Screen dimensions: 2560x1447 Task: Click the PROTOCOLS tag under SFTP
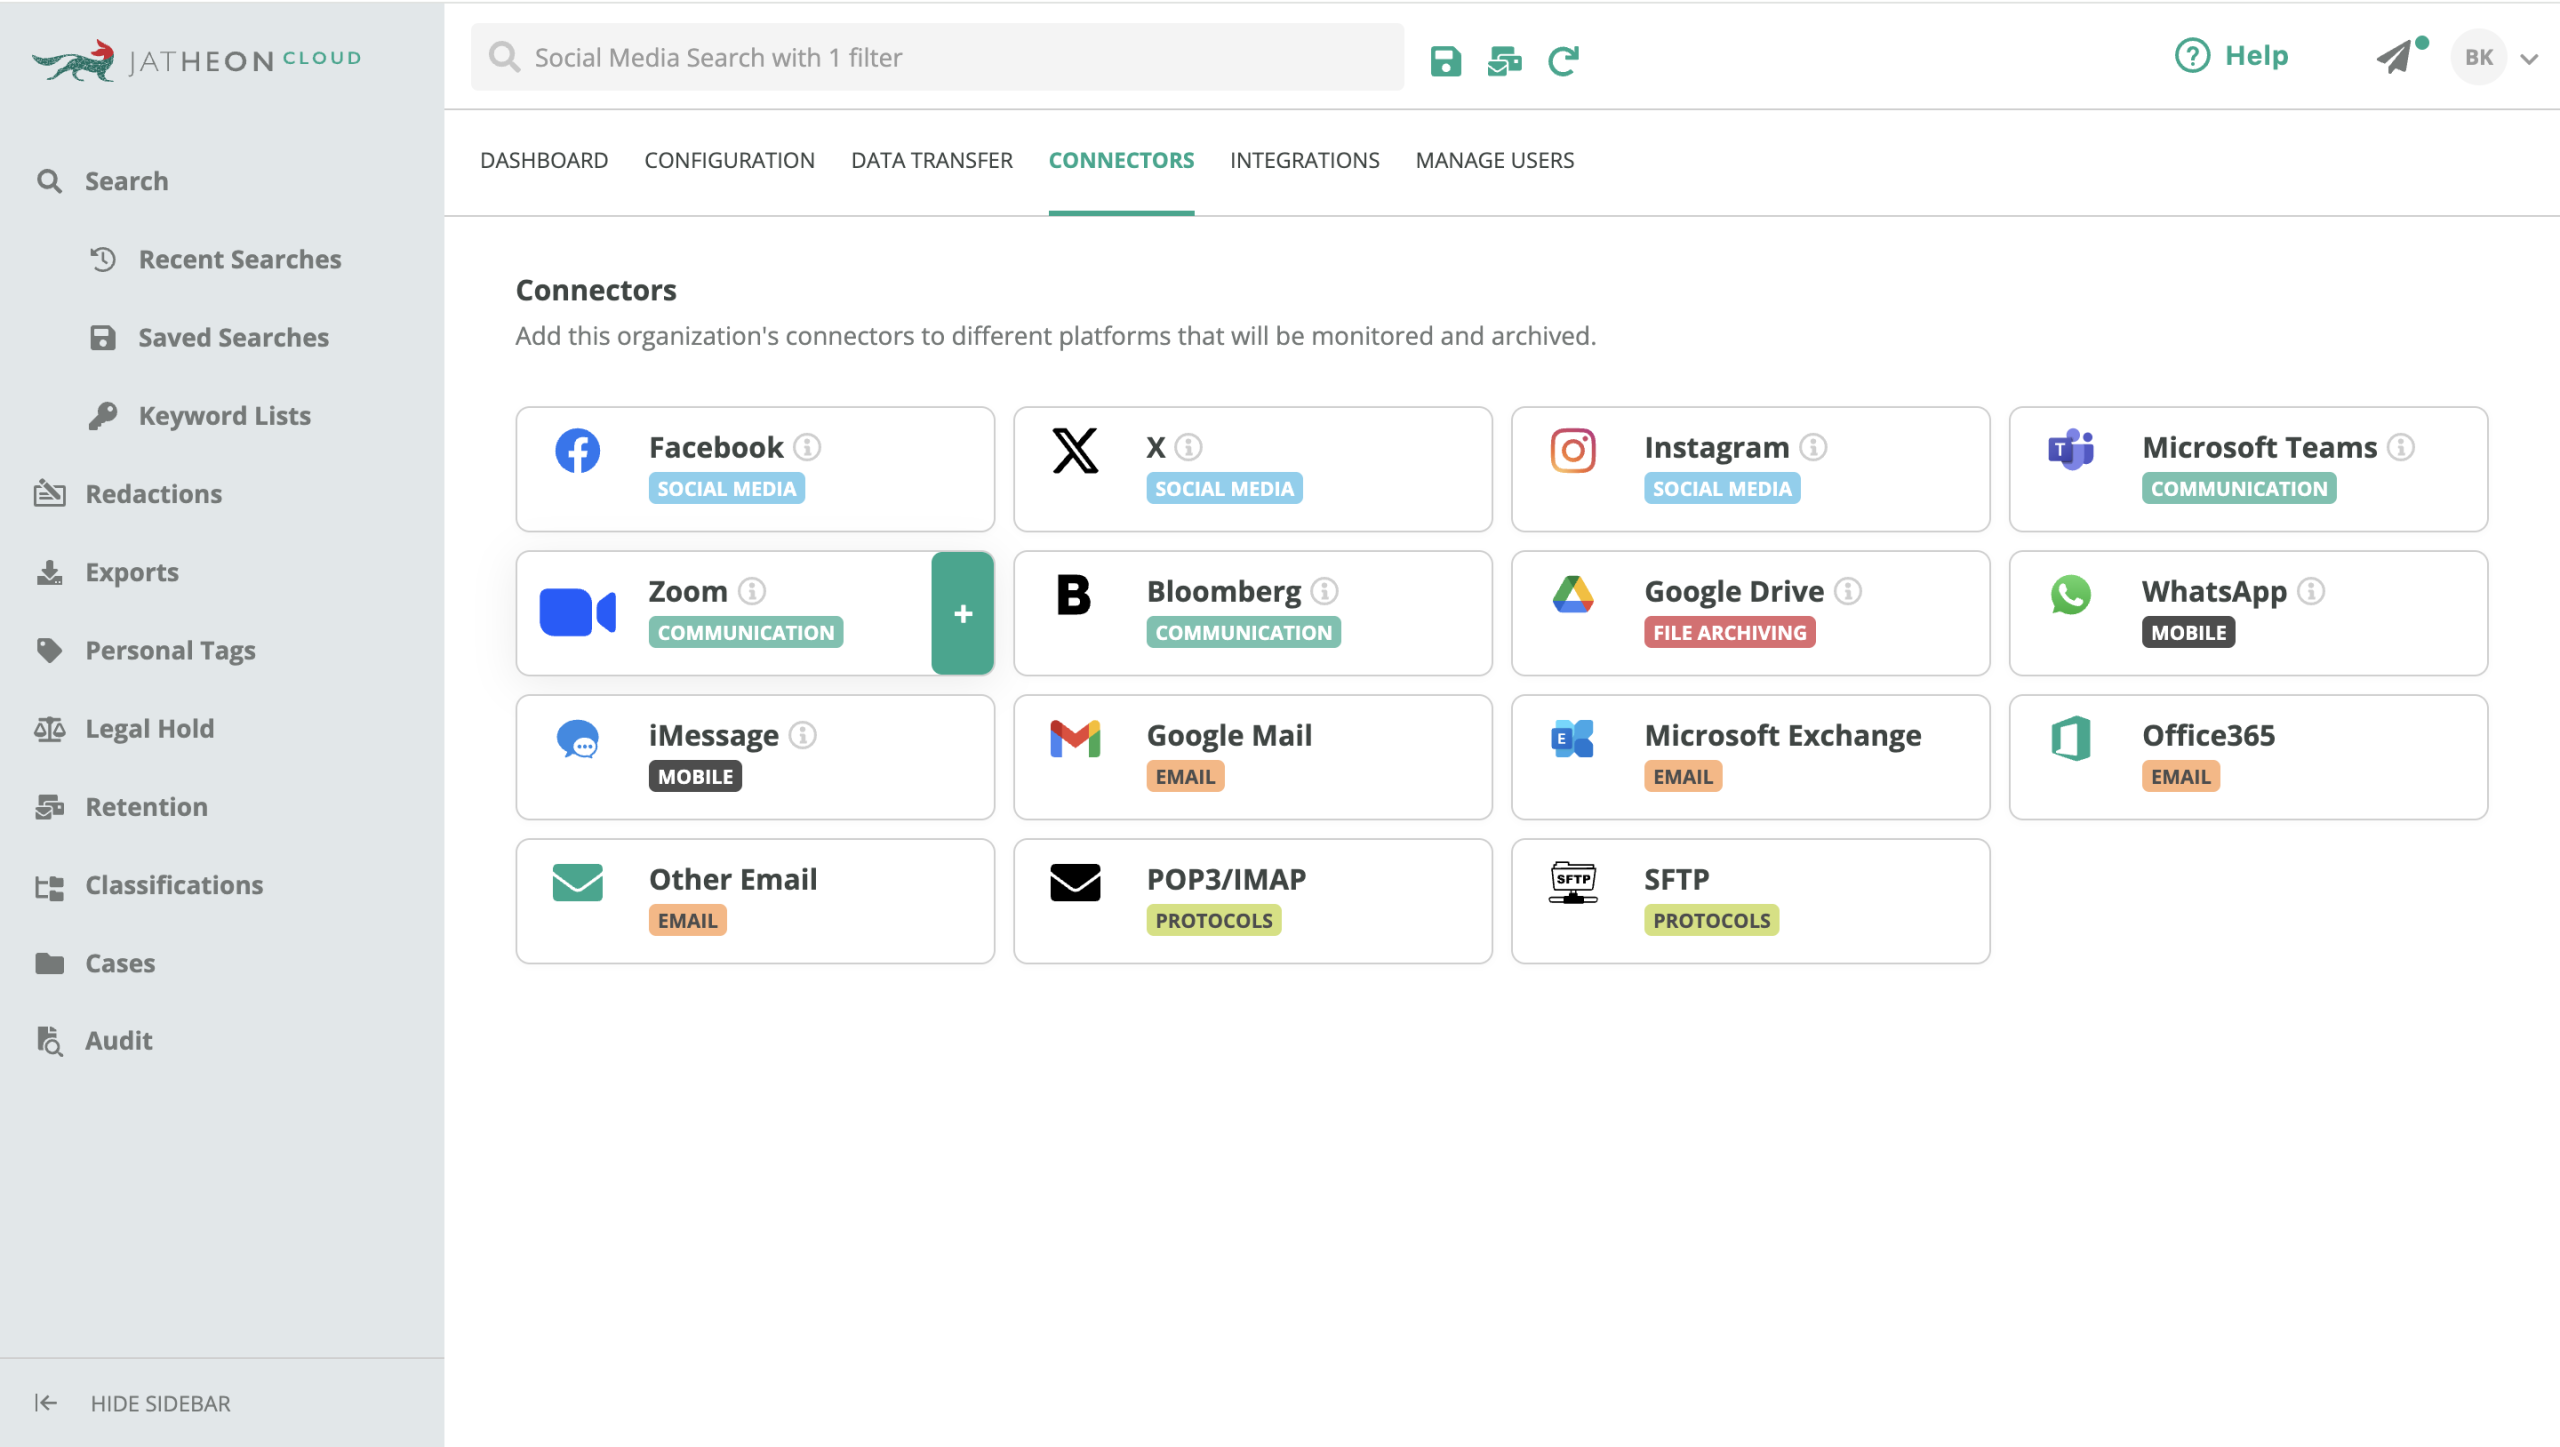[x=1711, y=920]
